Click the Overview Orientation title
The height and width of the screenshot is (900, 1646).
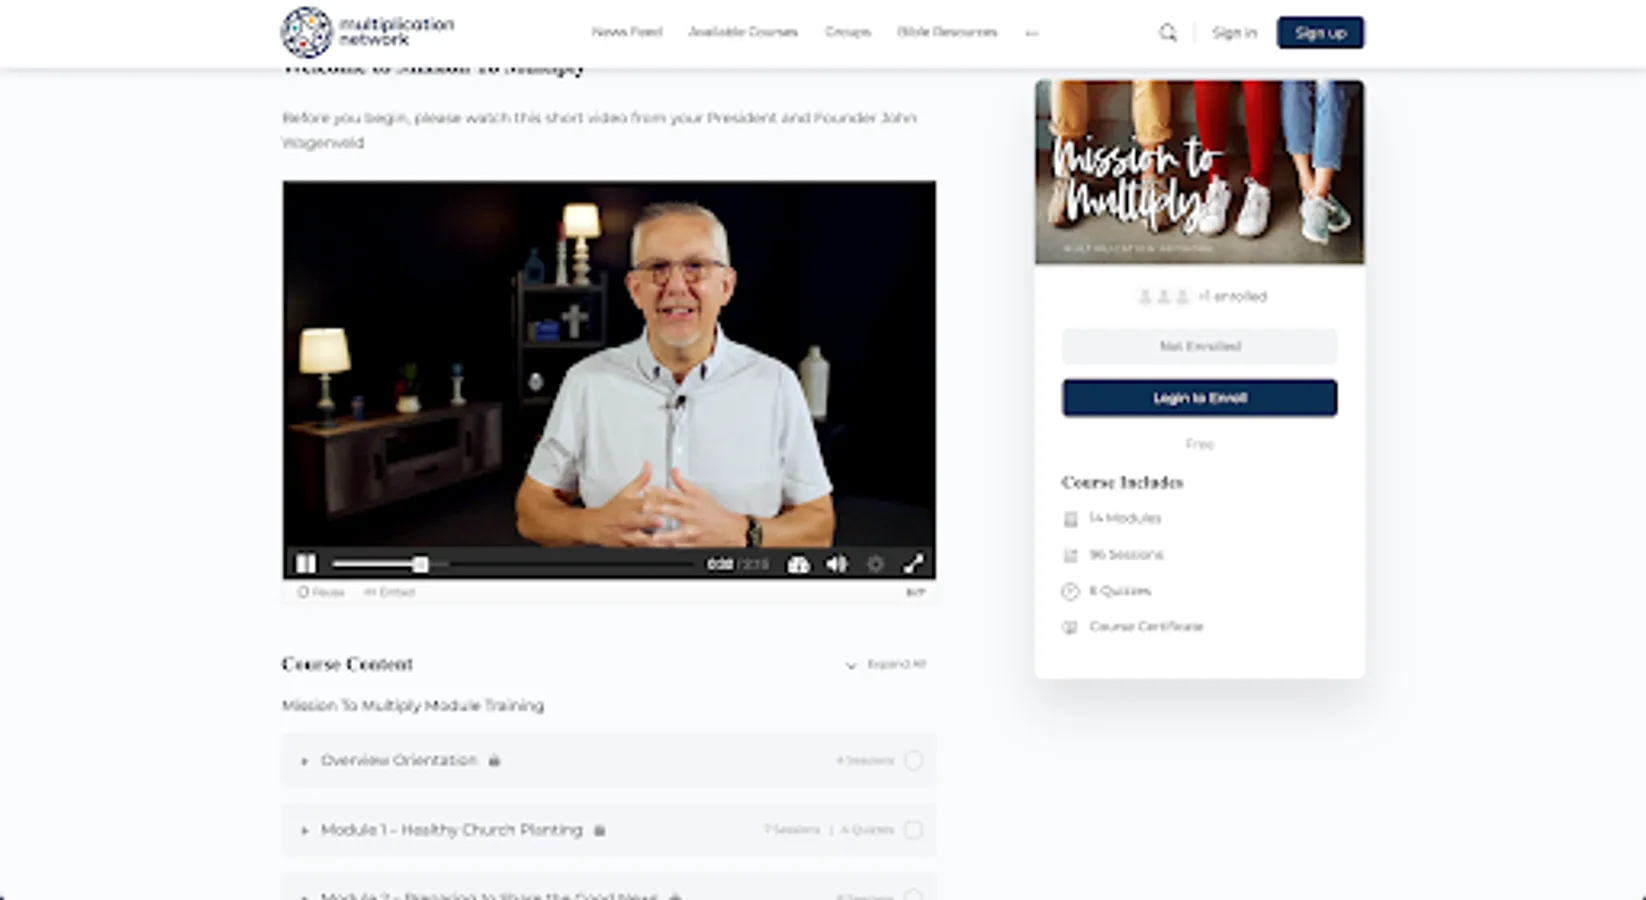pyautogui.click(x=399, y=761)
